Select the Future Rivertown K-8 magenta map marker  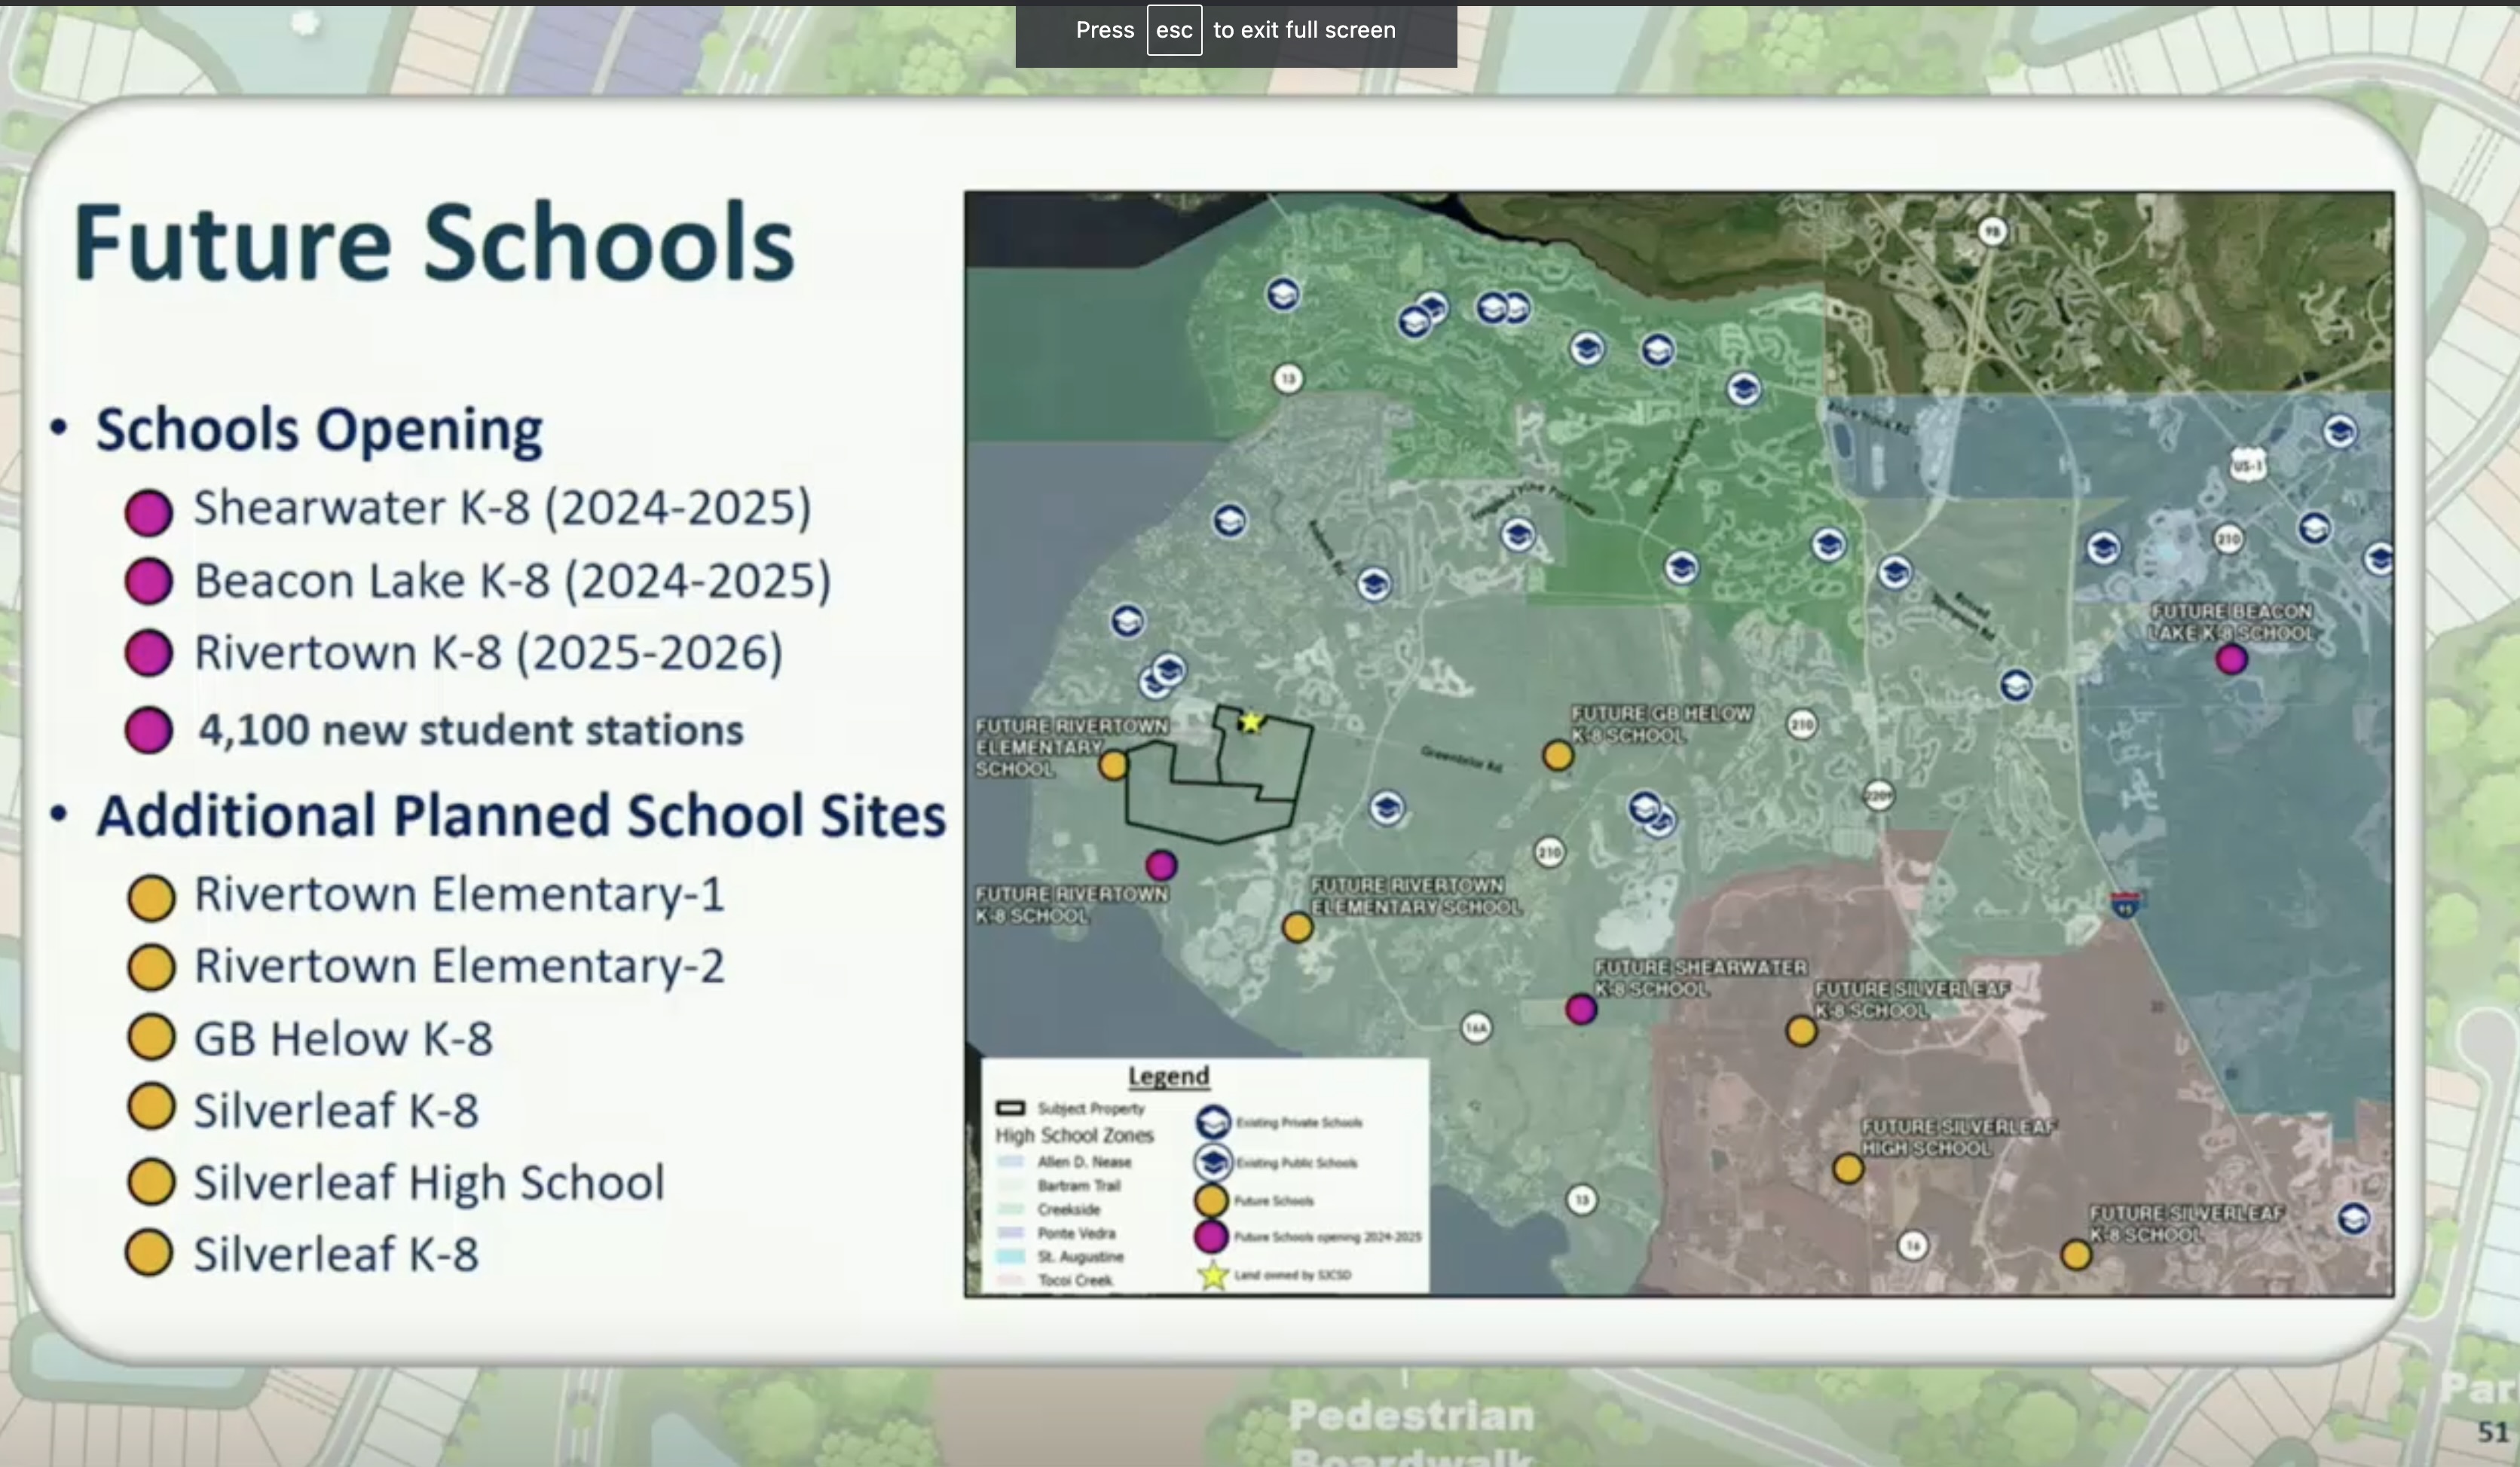point(1160,865)
